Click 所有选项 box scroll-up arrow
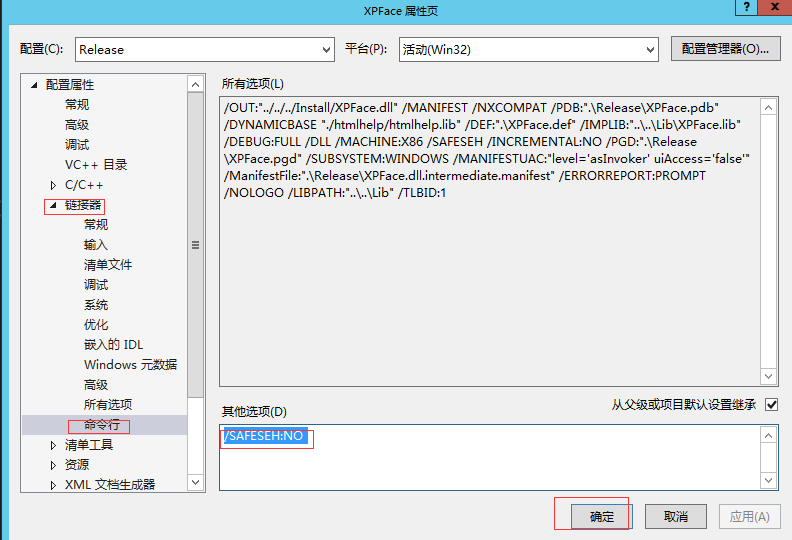The height and width of the screenshot is (540, 792). [x=768, y=107]
